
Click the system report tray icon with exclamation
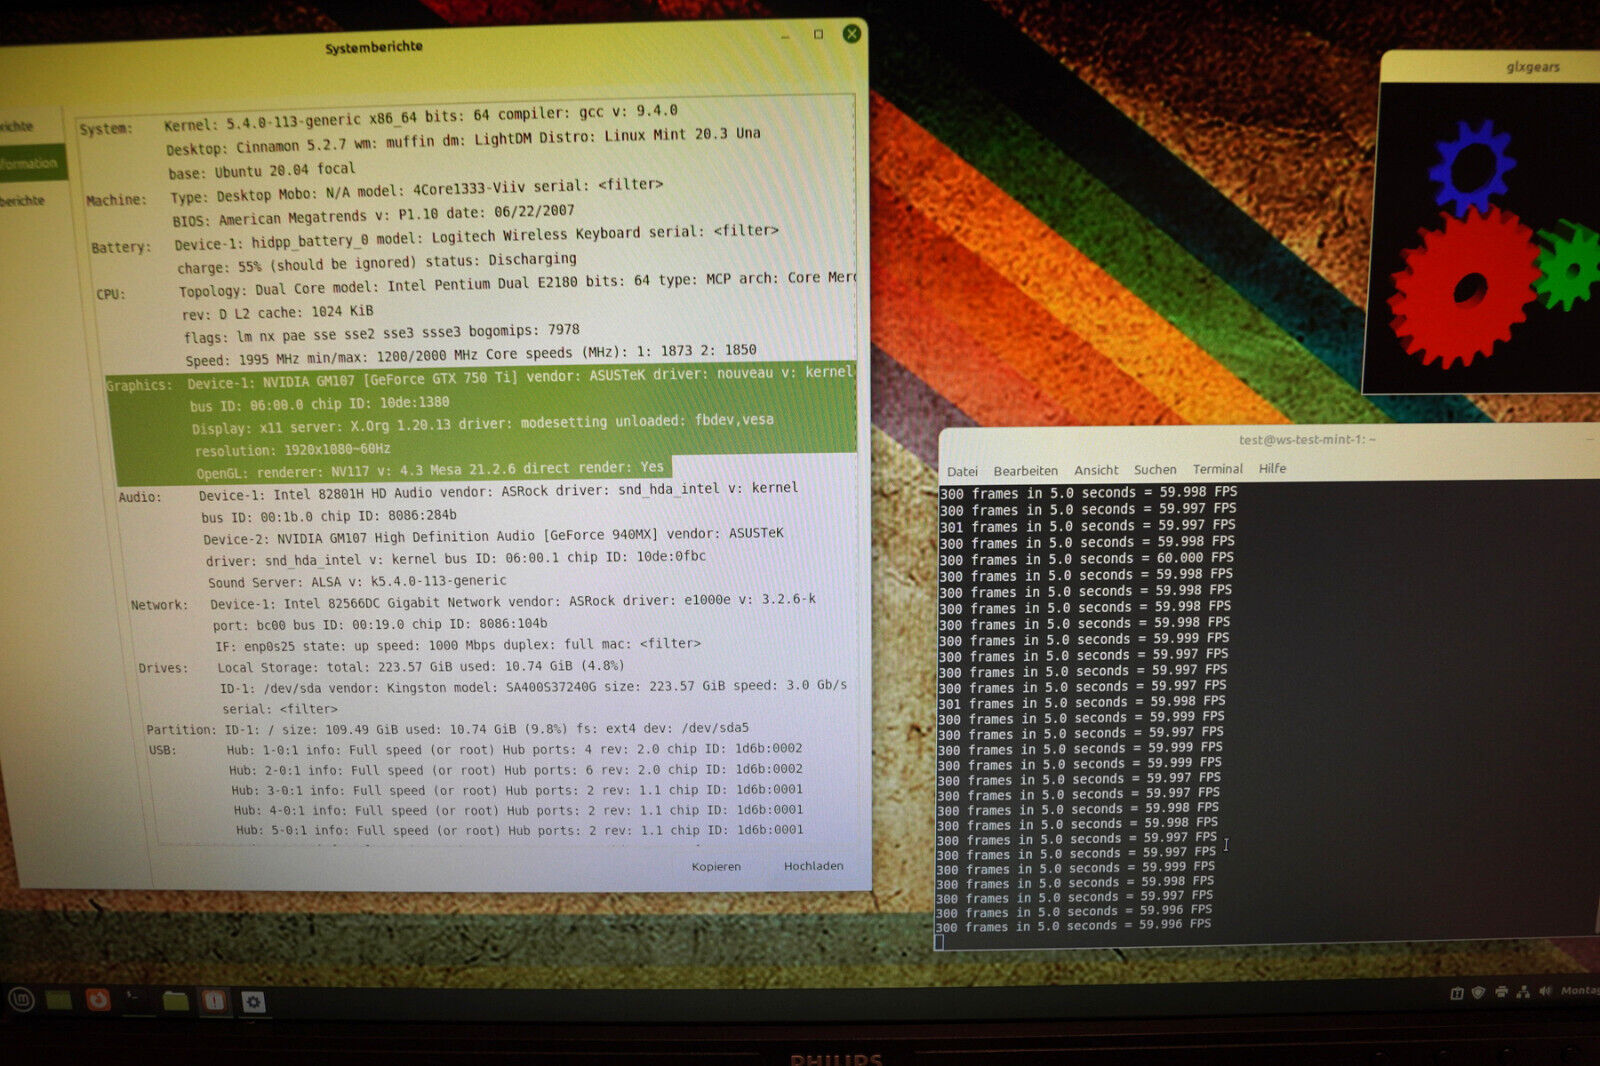[x=1457, y=993]
